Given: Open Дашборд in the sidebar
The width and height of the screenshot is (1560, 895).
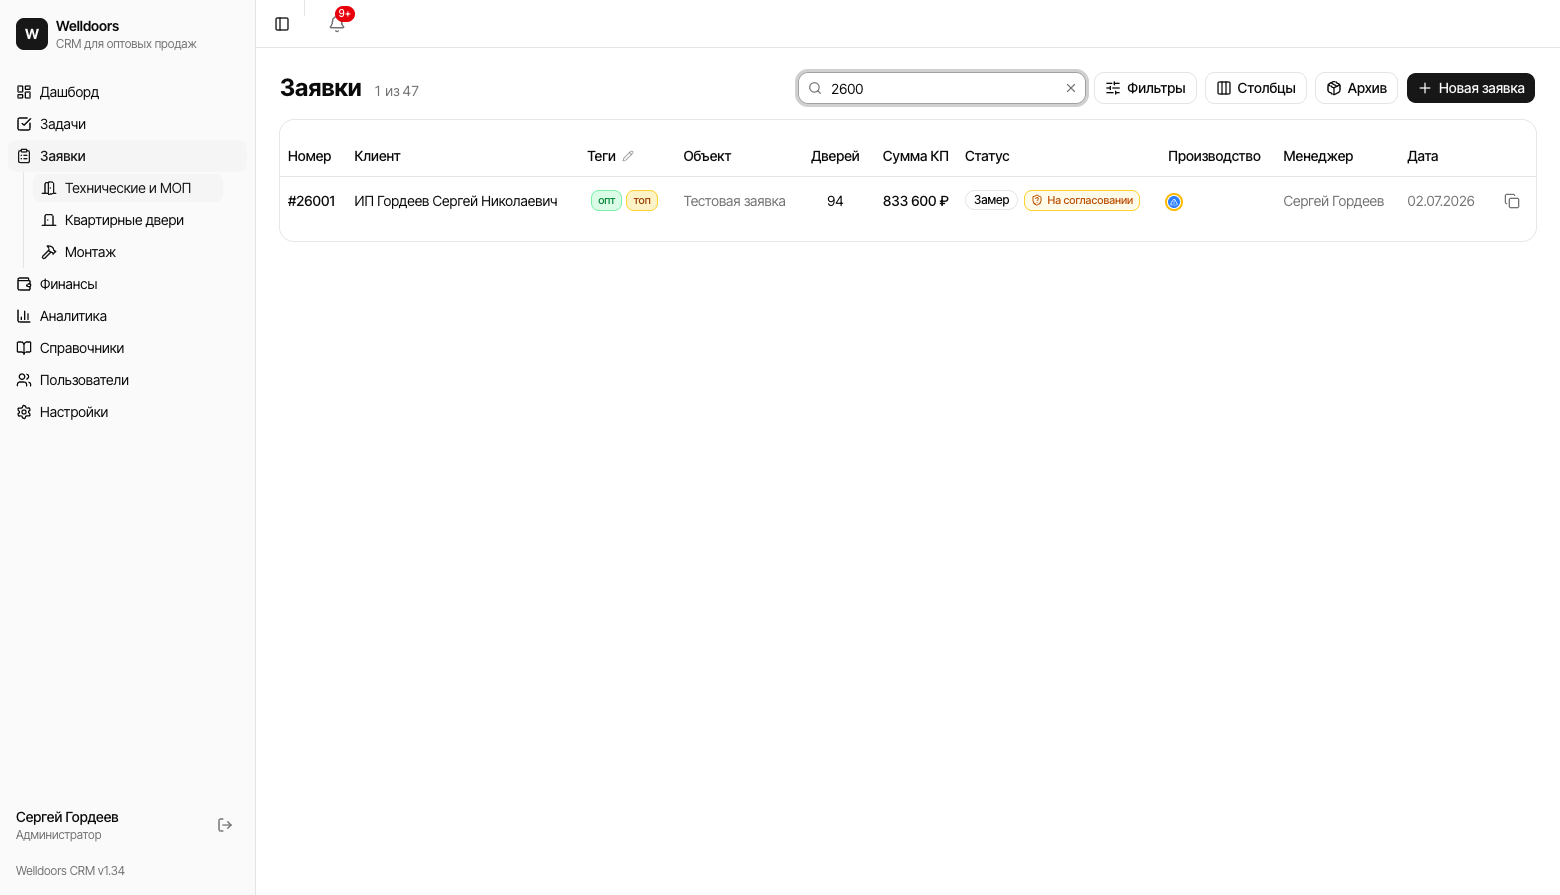Looking at the screenshot, I should (128, 92).
